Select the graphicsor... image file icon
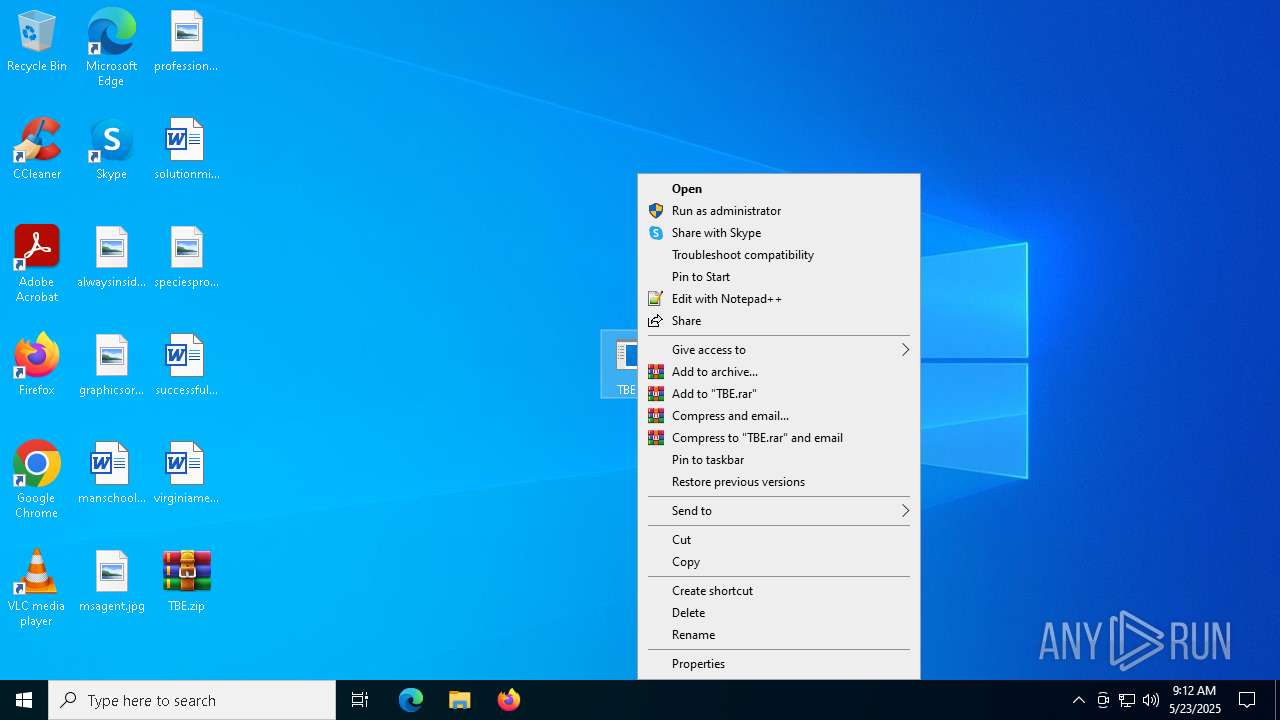1280x720 pixels. [111, 366]
